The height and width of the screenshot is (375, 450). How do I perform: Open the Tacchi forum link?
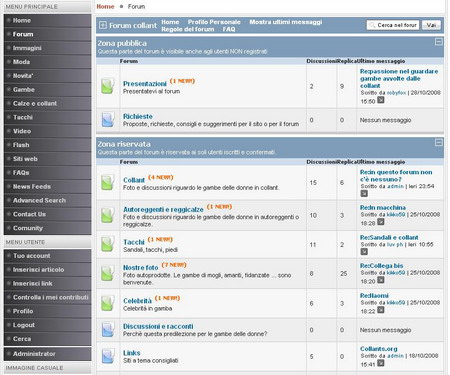click(x=134, y=242)
